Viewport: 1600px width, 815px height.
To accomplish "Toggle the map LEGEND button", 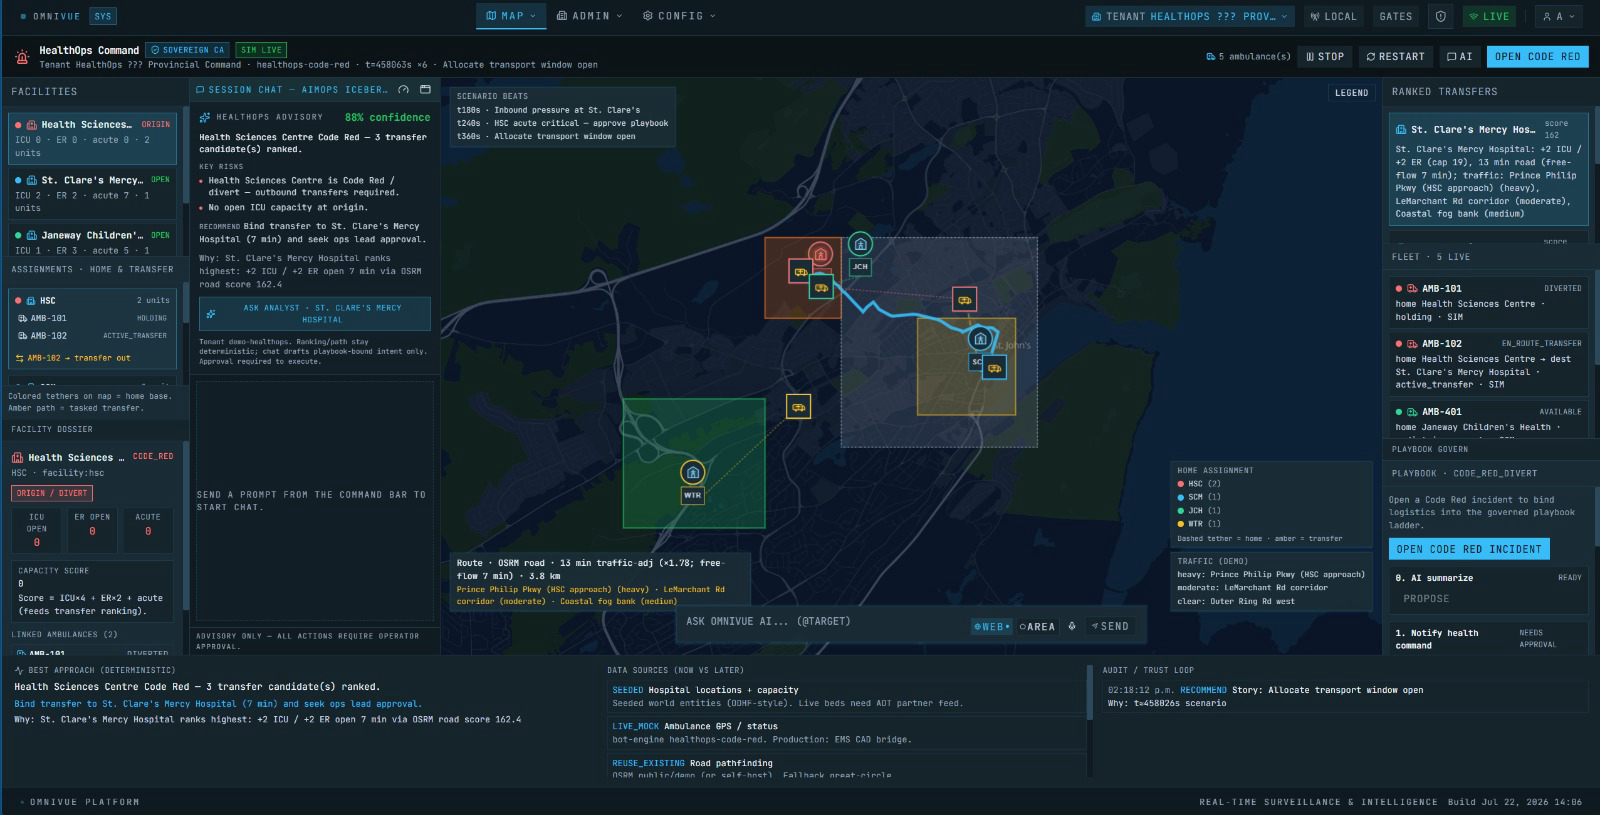I will 1351,92.
